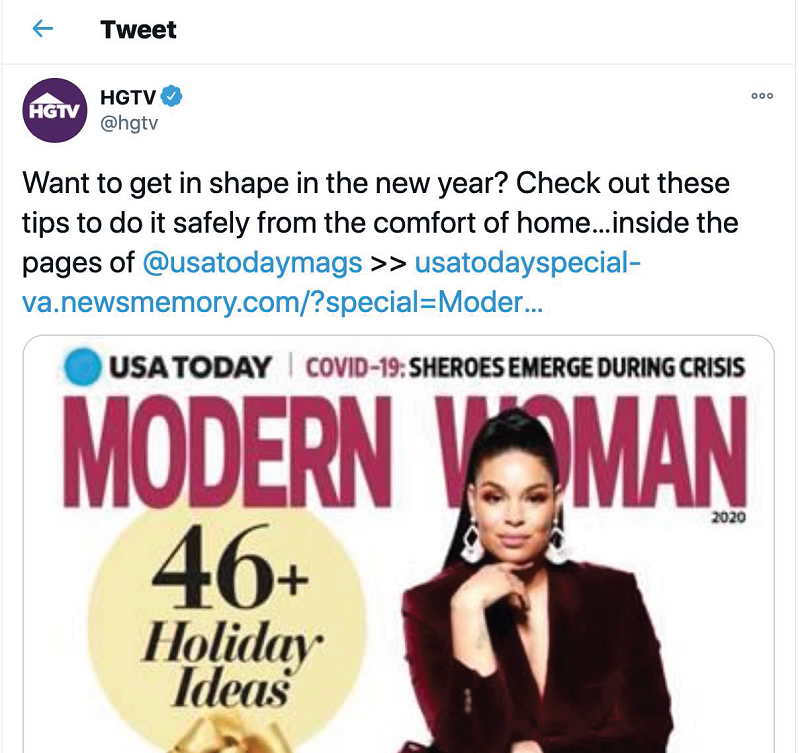Image resolution: width=800 pixels, height=753 pixels.
Task: Click the COVID-19 Sheroes headline on cover
Action: 525,367
